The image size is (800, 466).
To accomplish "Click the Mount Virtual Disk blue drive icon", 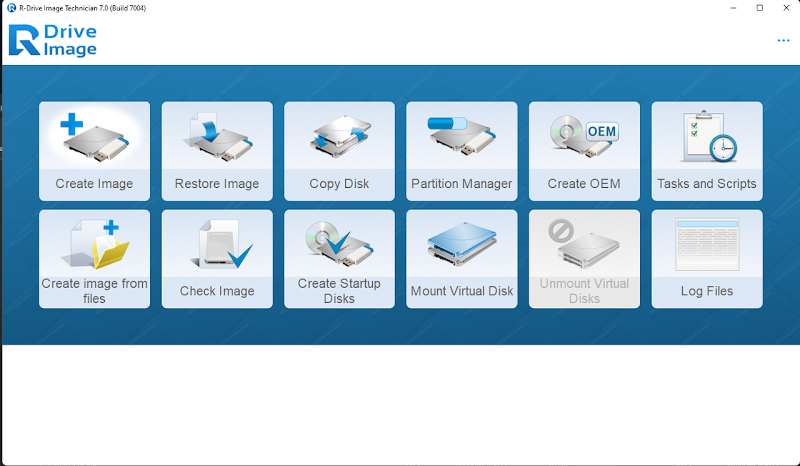I will (x=462, y=244).
